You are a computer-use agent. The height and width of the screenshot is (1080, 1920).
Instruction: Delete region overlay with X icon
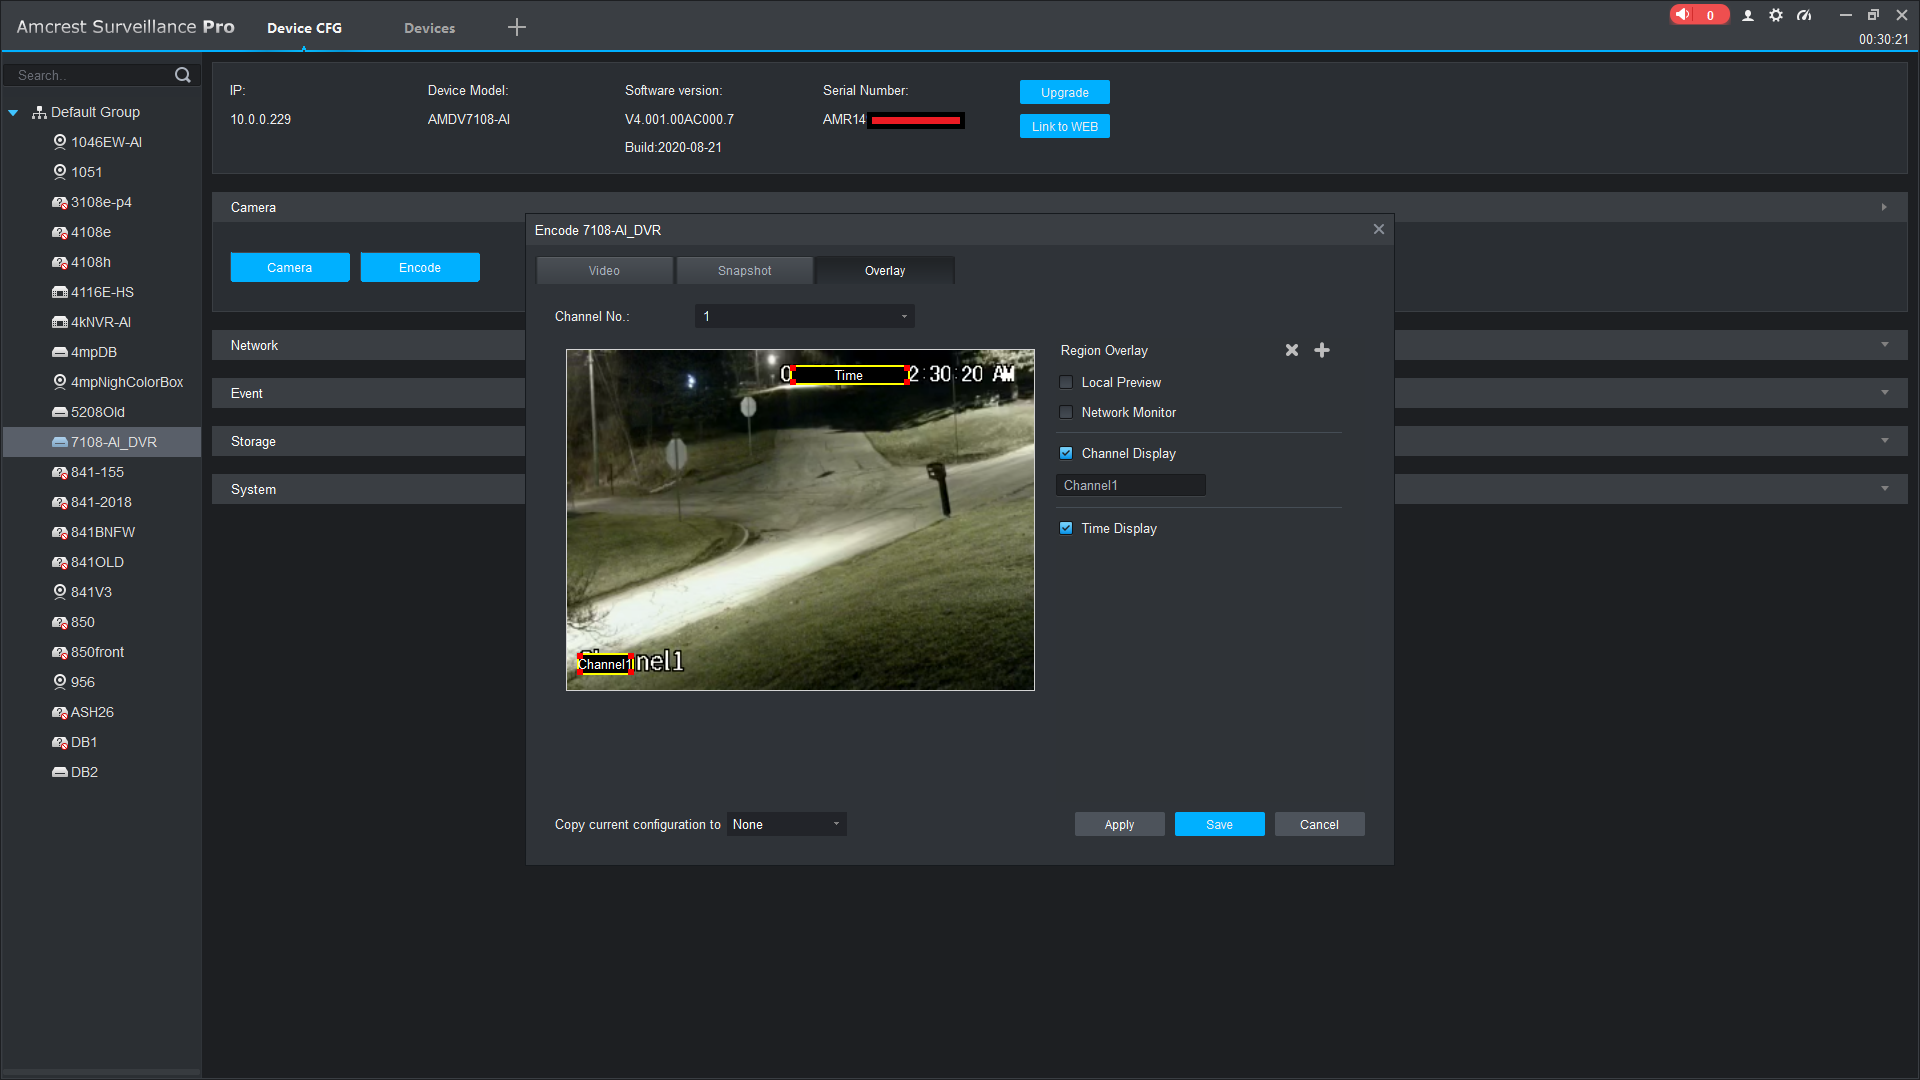(x=1292, y=350)
